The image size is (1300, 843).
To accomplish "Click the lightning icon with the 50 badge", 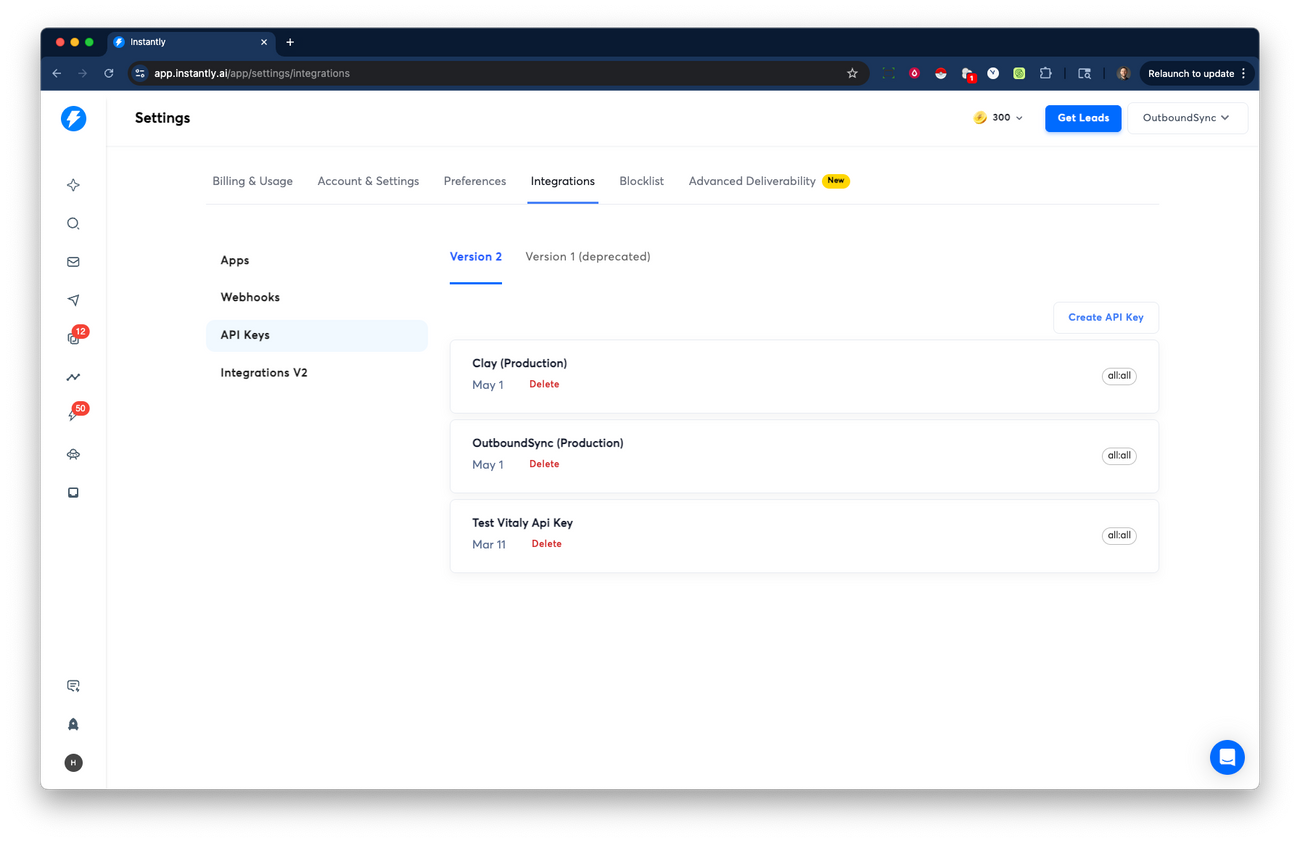I will click(x=73, y=414).
